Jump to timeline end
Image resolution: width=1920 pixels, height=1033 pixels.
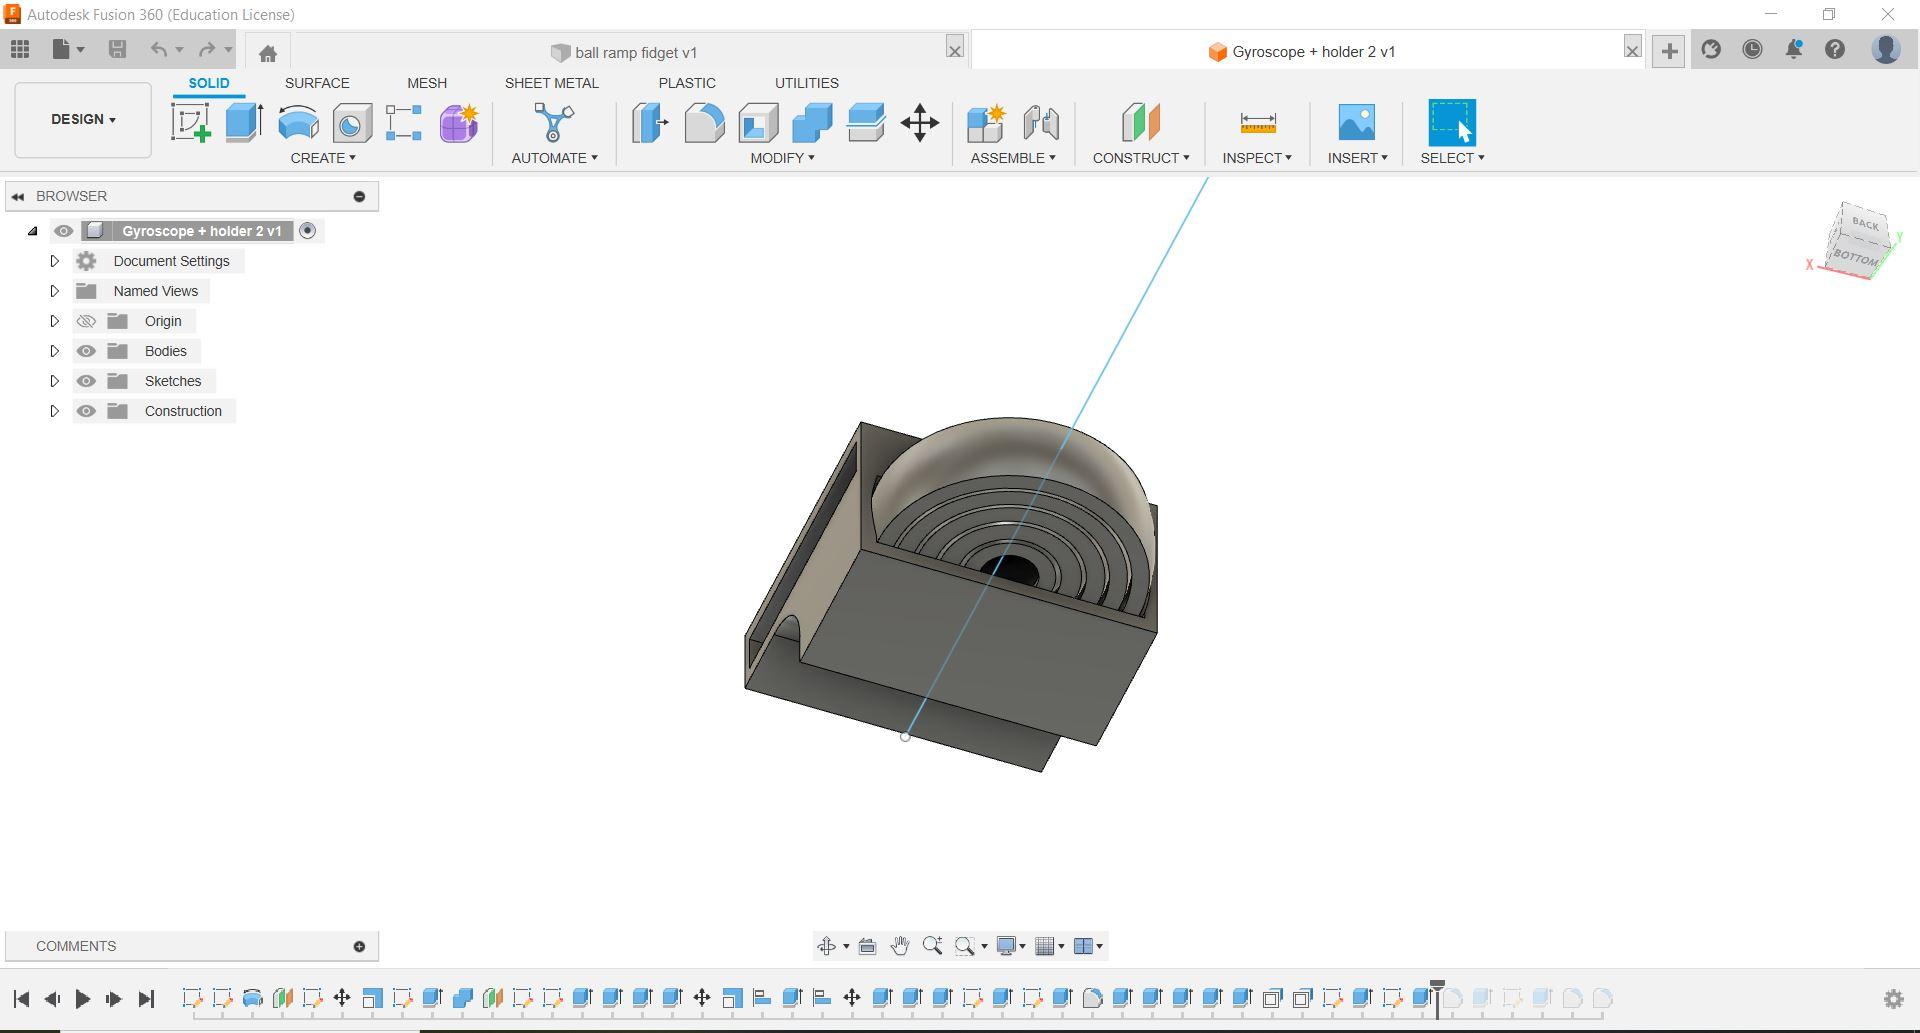tap(146, 999)
